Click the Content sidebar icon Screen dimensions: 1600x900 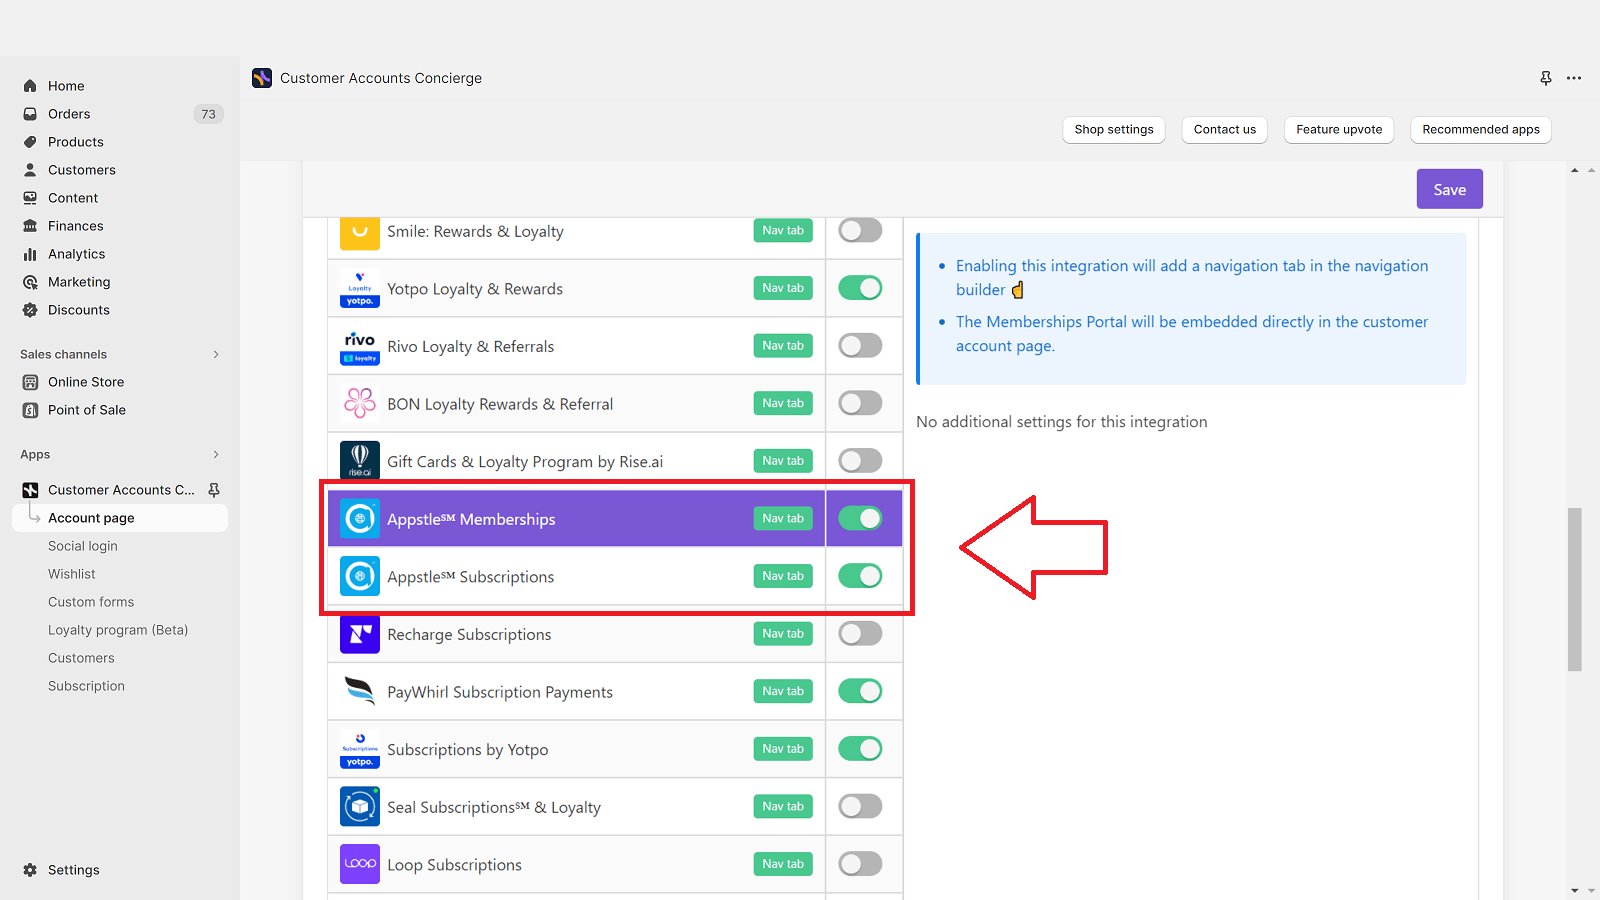[30, 198]
